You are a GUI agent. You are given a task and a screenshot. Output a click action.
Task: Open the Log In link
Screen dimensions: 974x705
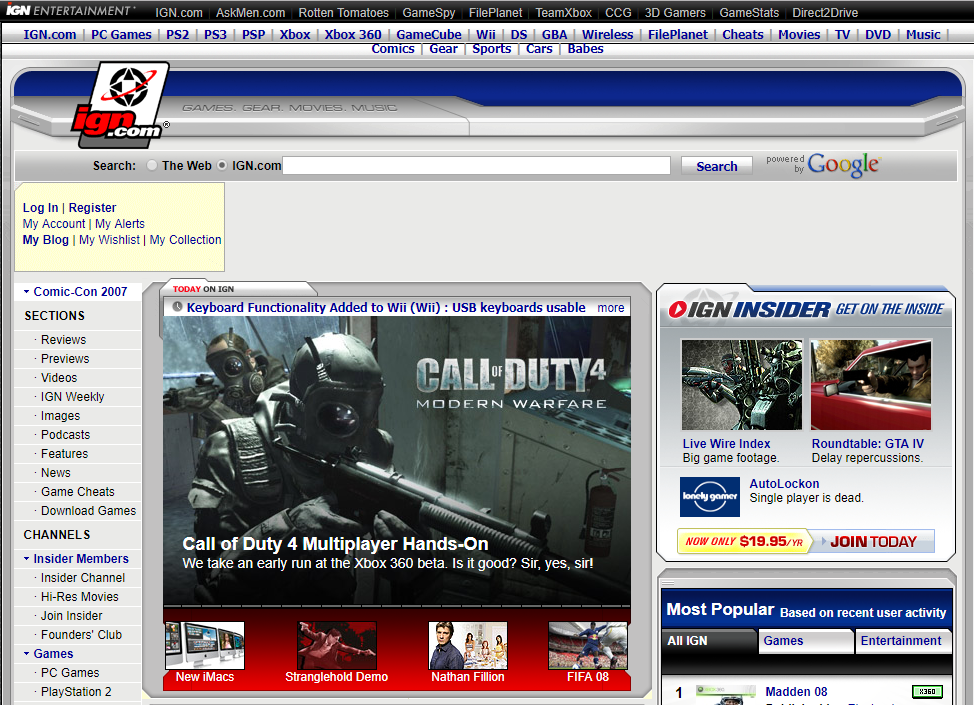pyautogui.click(x=40, y=208)
